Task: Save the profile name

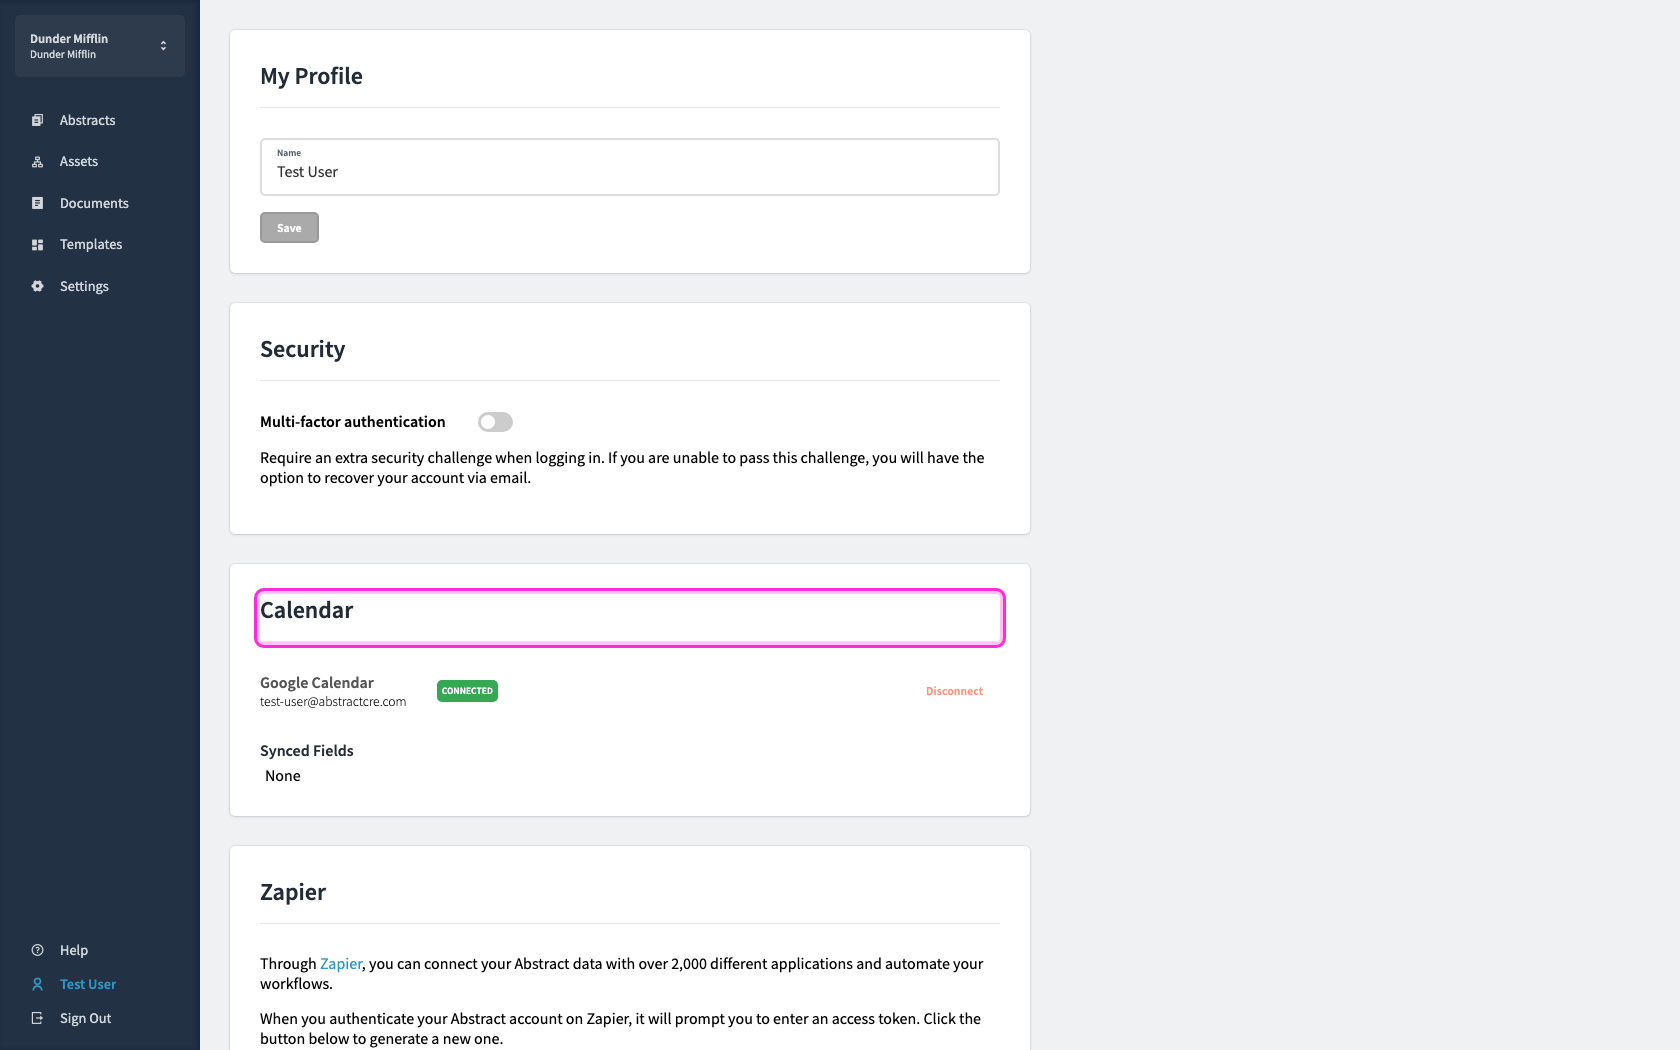Action: pos(289,228)
